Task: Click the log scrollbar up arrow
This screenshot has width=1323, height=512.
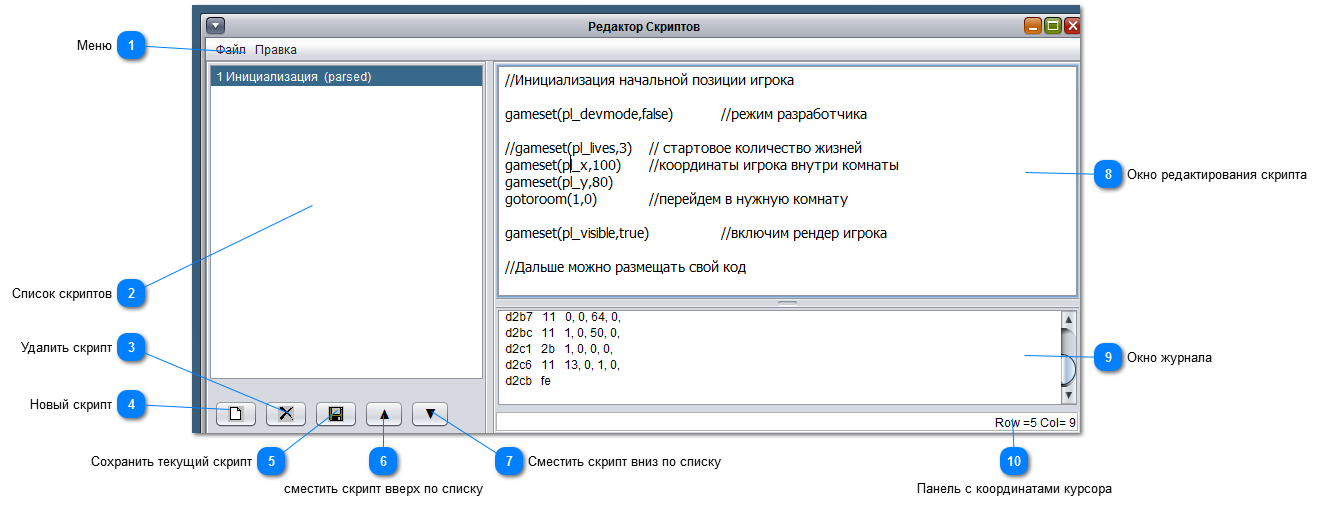Action: tap(1067, 320)
